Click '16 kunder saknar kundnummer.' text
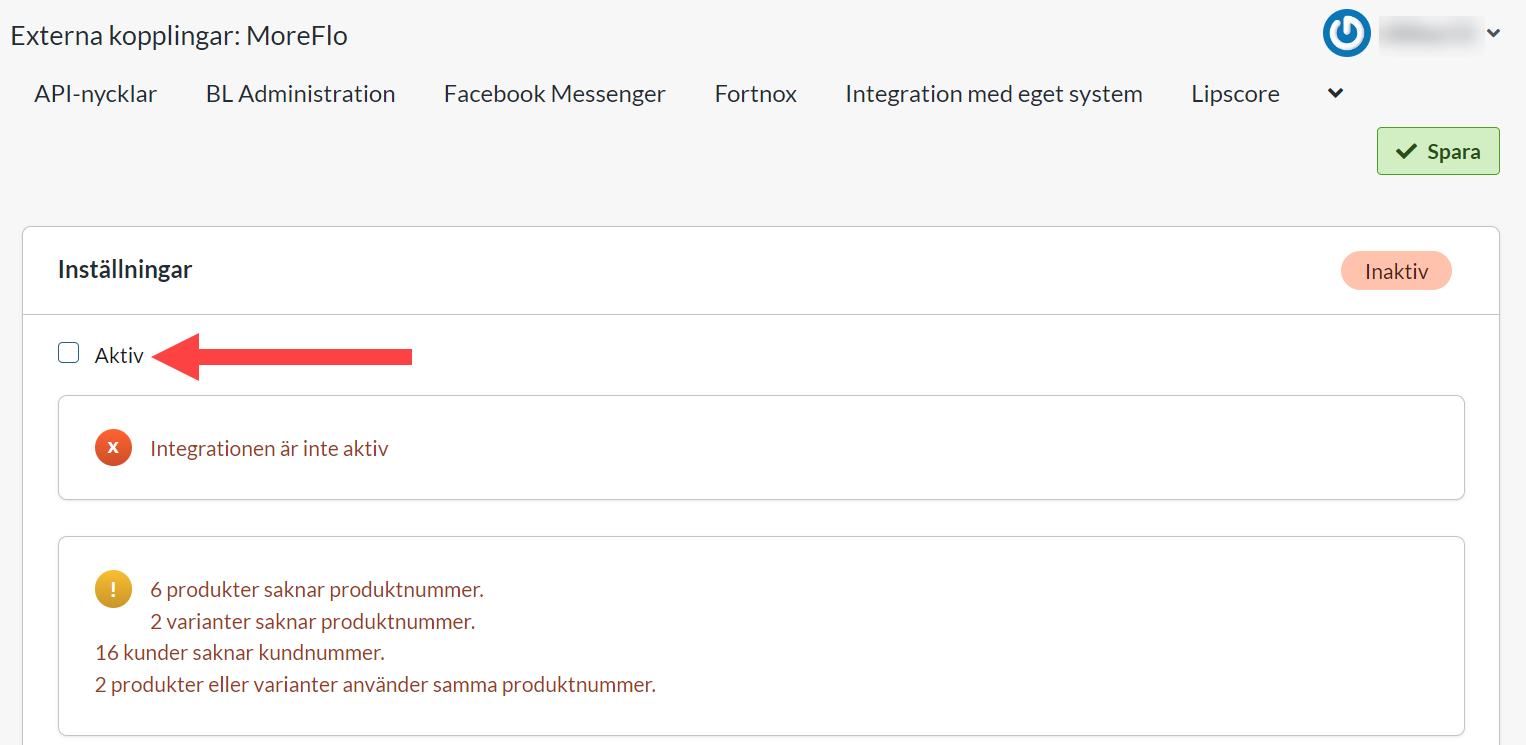 (x=240, y=654)
